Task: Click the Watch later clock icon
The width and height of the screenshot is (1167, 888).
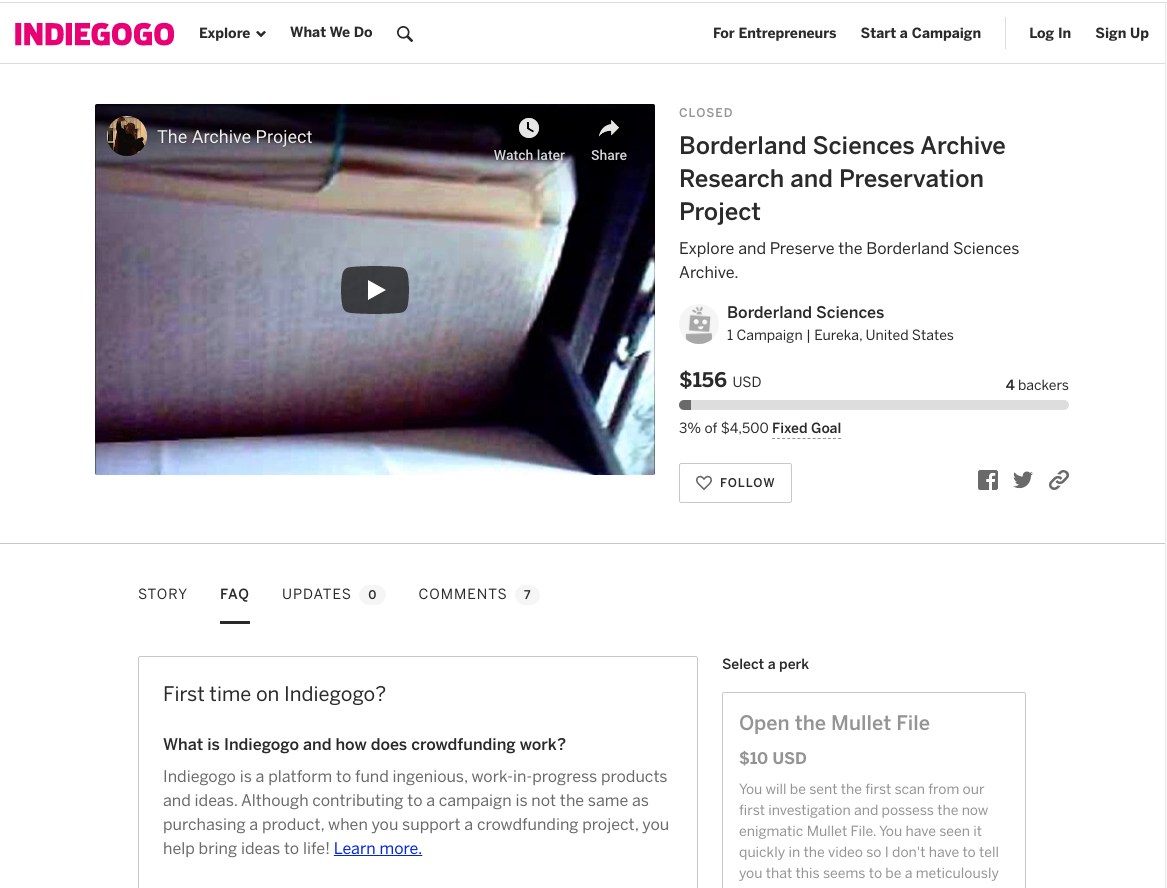Action: tap(528, 128)
